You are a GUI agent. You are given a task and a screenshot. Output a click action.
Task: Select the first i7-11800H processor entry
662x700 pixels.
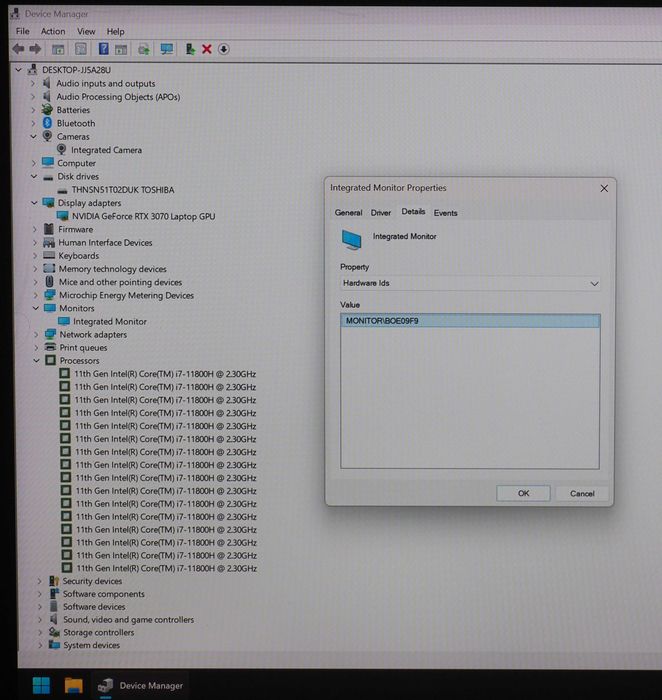(x=165, y=374)
